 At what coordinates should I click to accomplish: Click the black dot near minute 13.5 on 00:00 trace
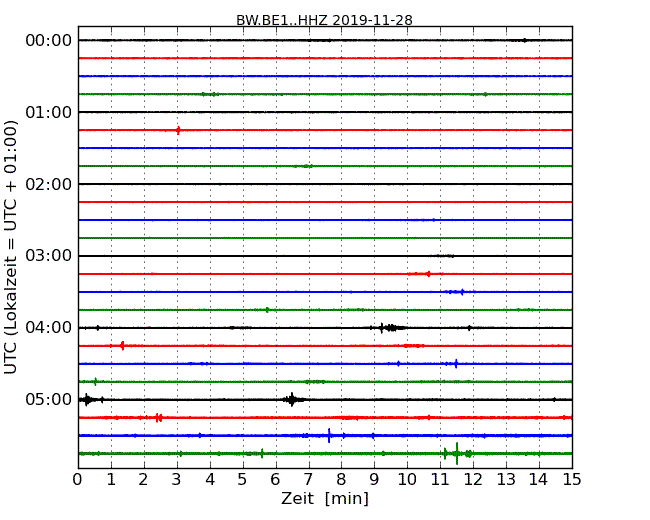point(524,40)
